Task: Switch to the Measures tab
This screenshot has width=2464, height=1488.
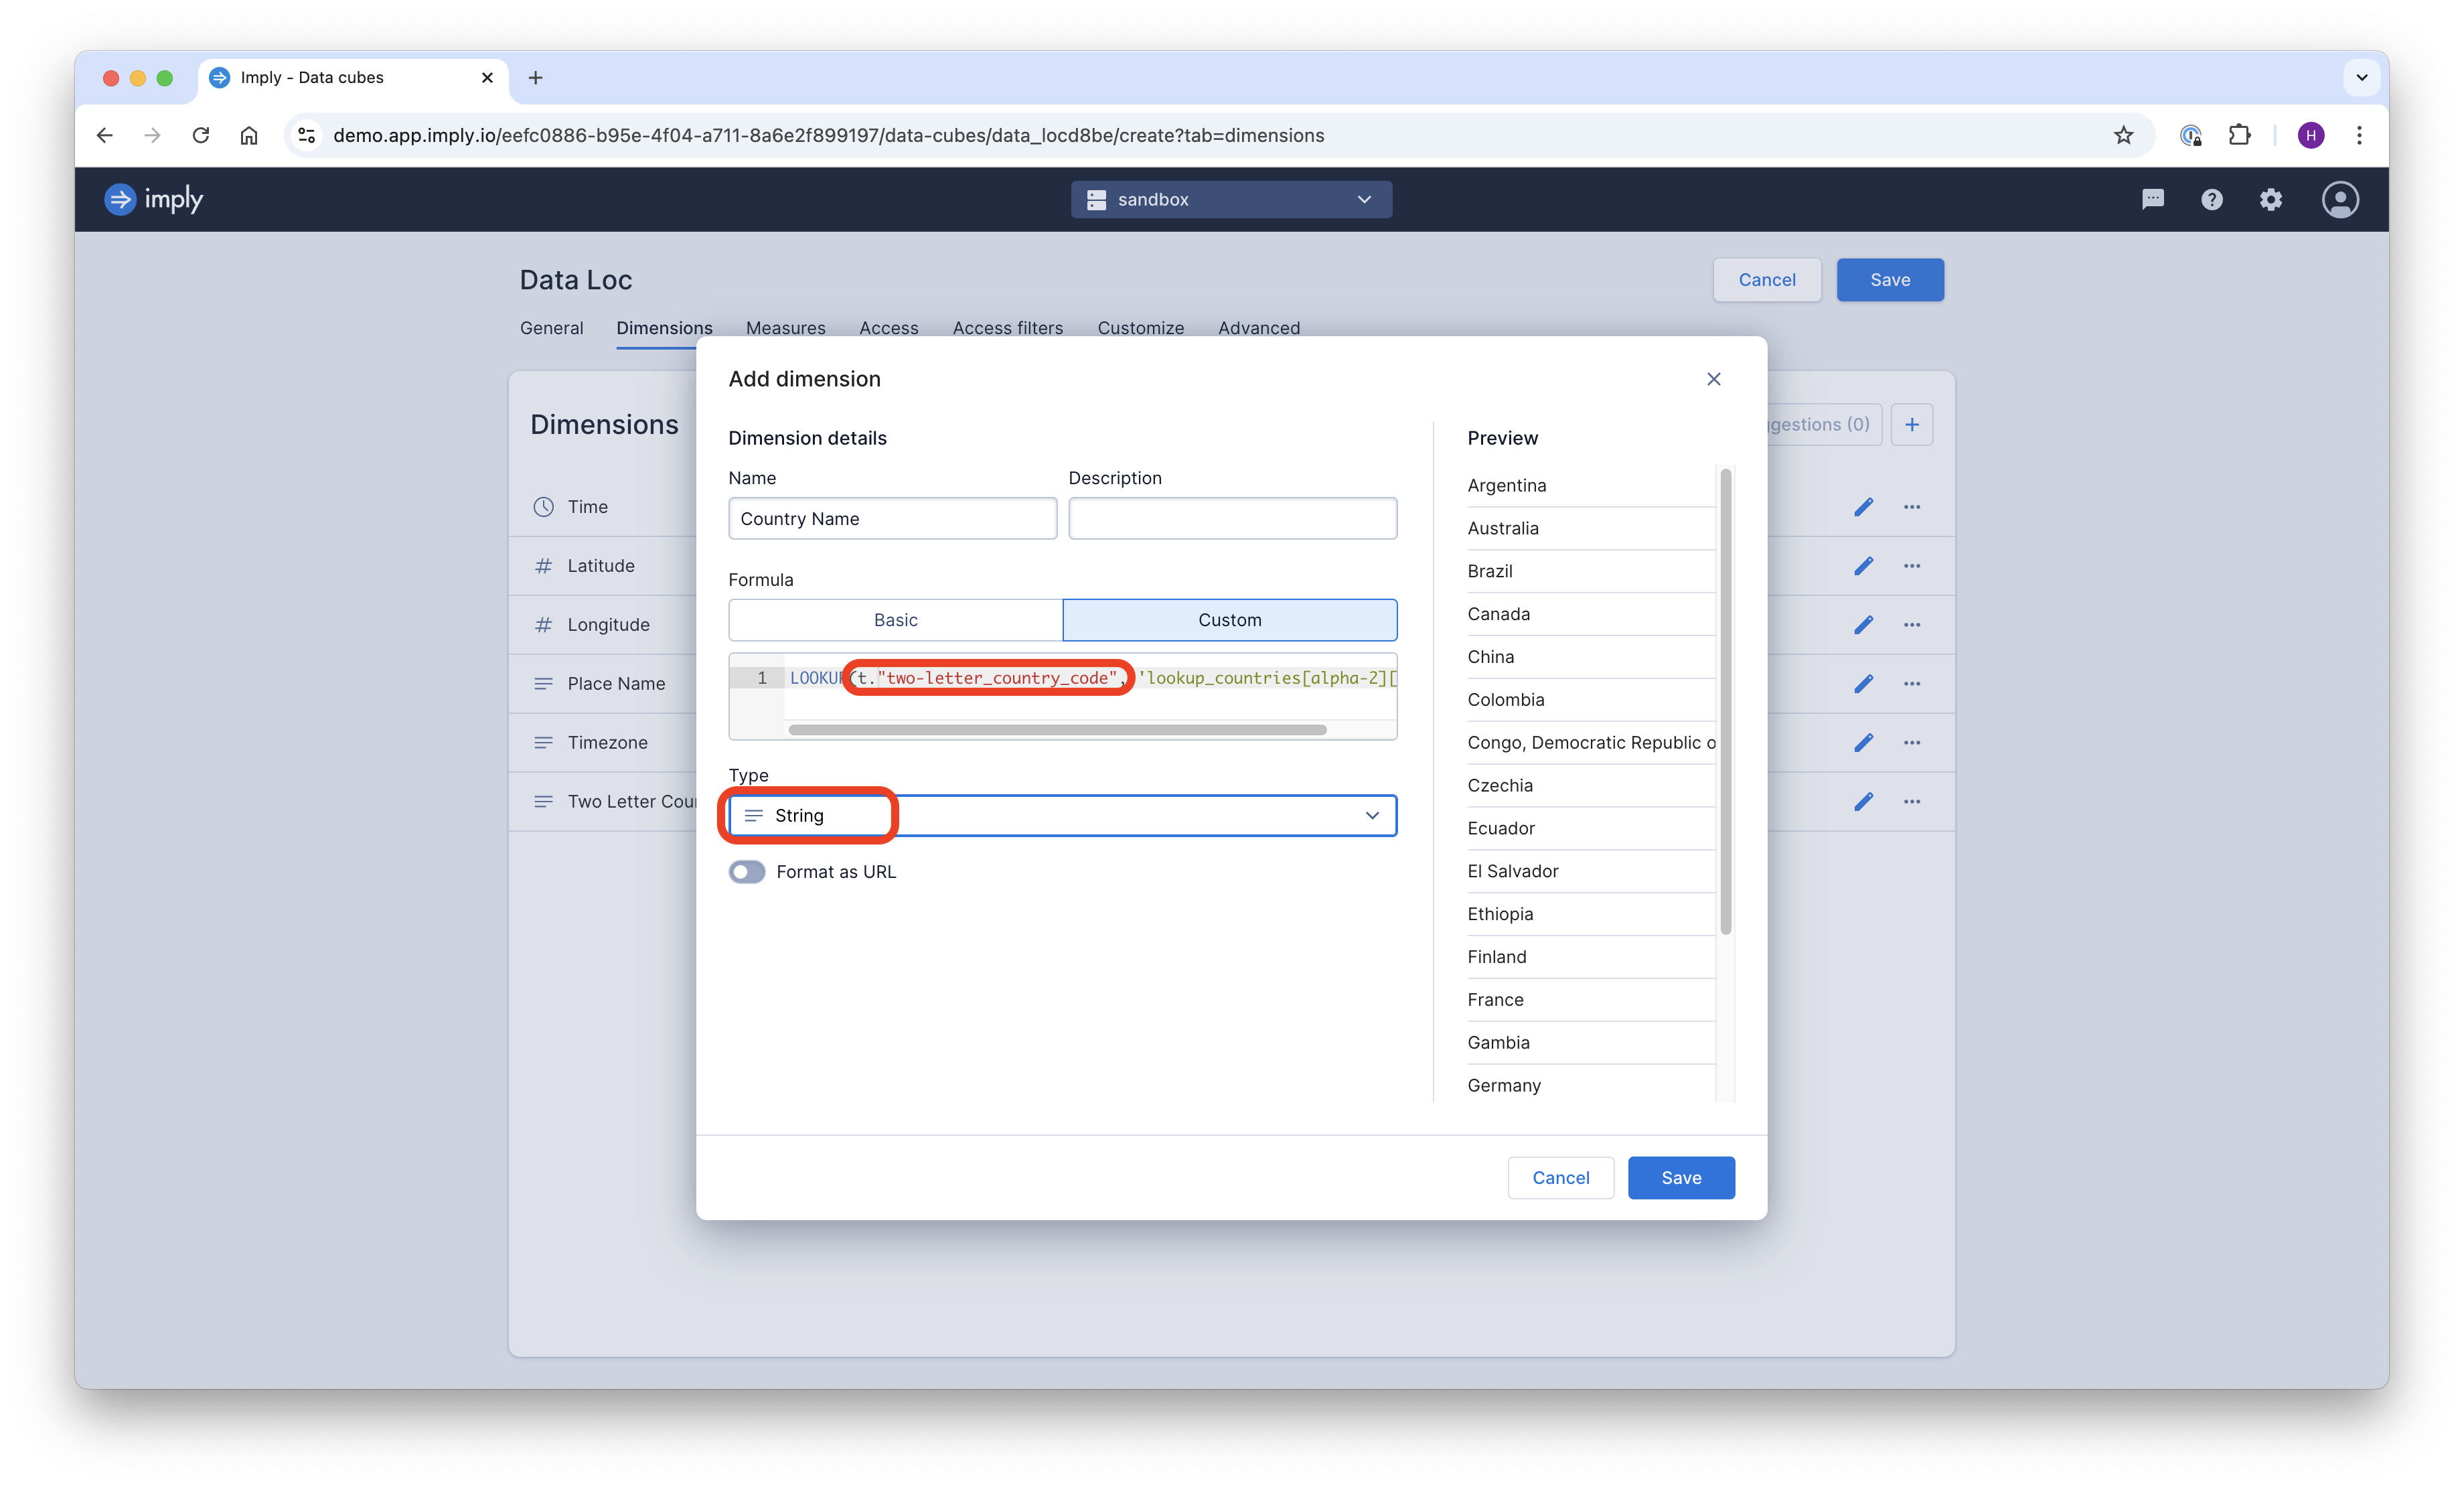Action: (785, 328)
